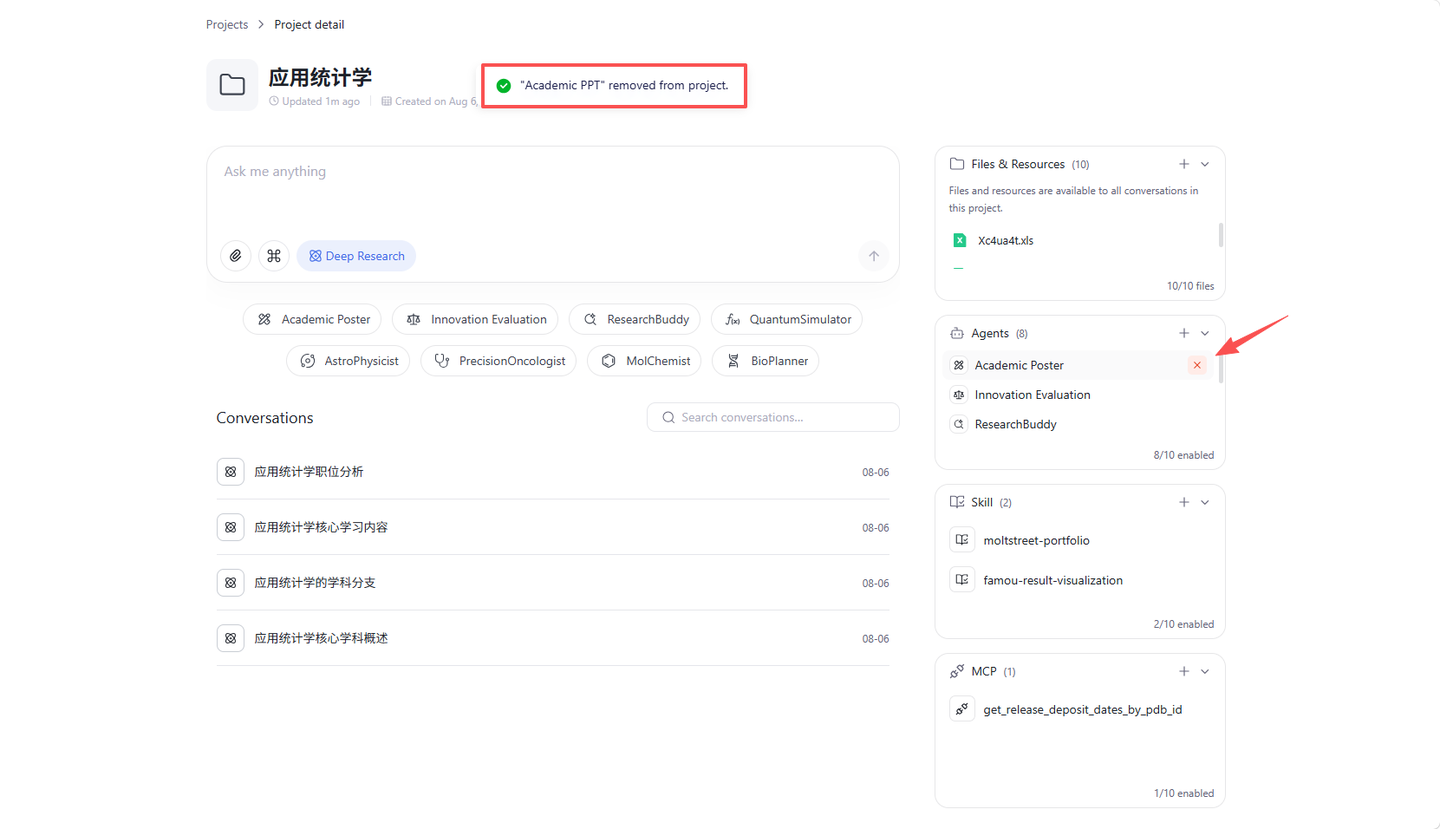This screenshot has height=829, width=1440.
Task: Select the Academic Poster agent chip
Action: 313,320
